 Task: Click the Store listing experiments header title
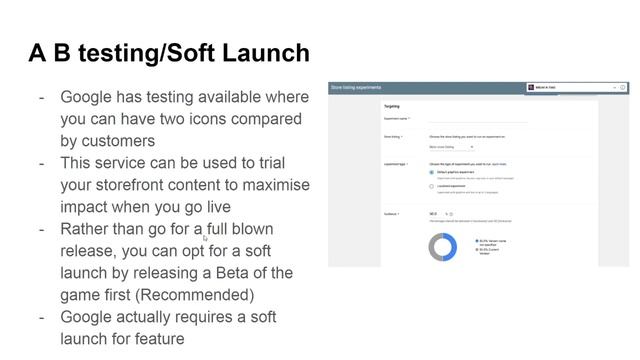356,87
